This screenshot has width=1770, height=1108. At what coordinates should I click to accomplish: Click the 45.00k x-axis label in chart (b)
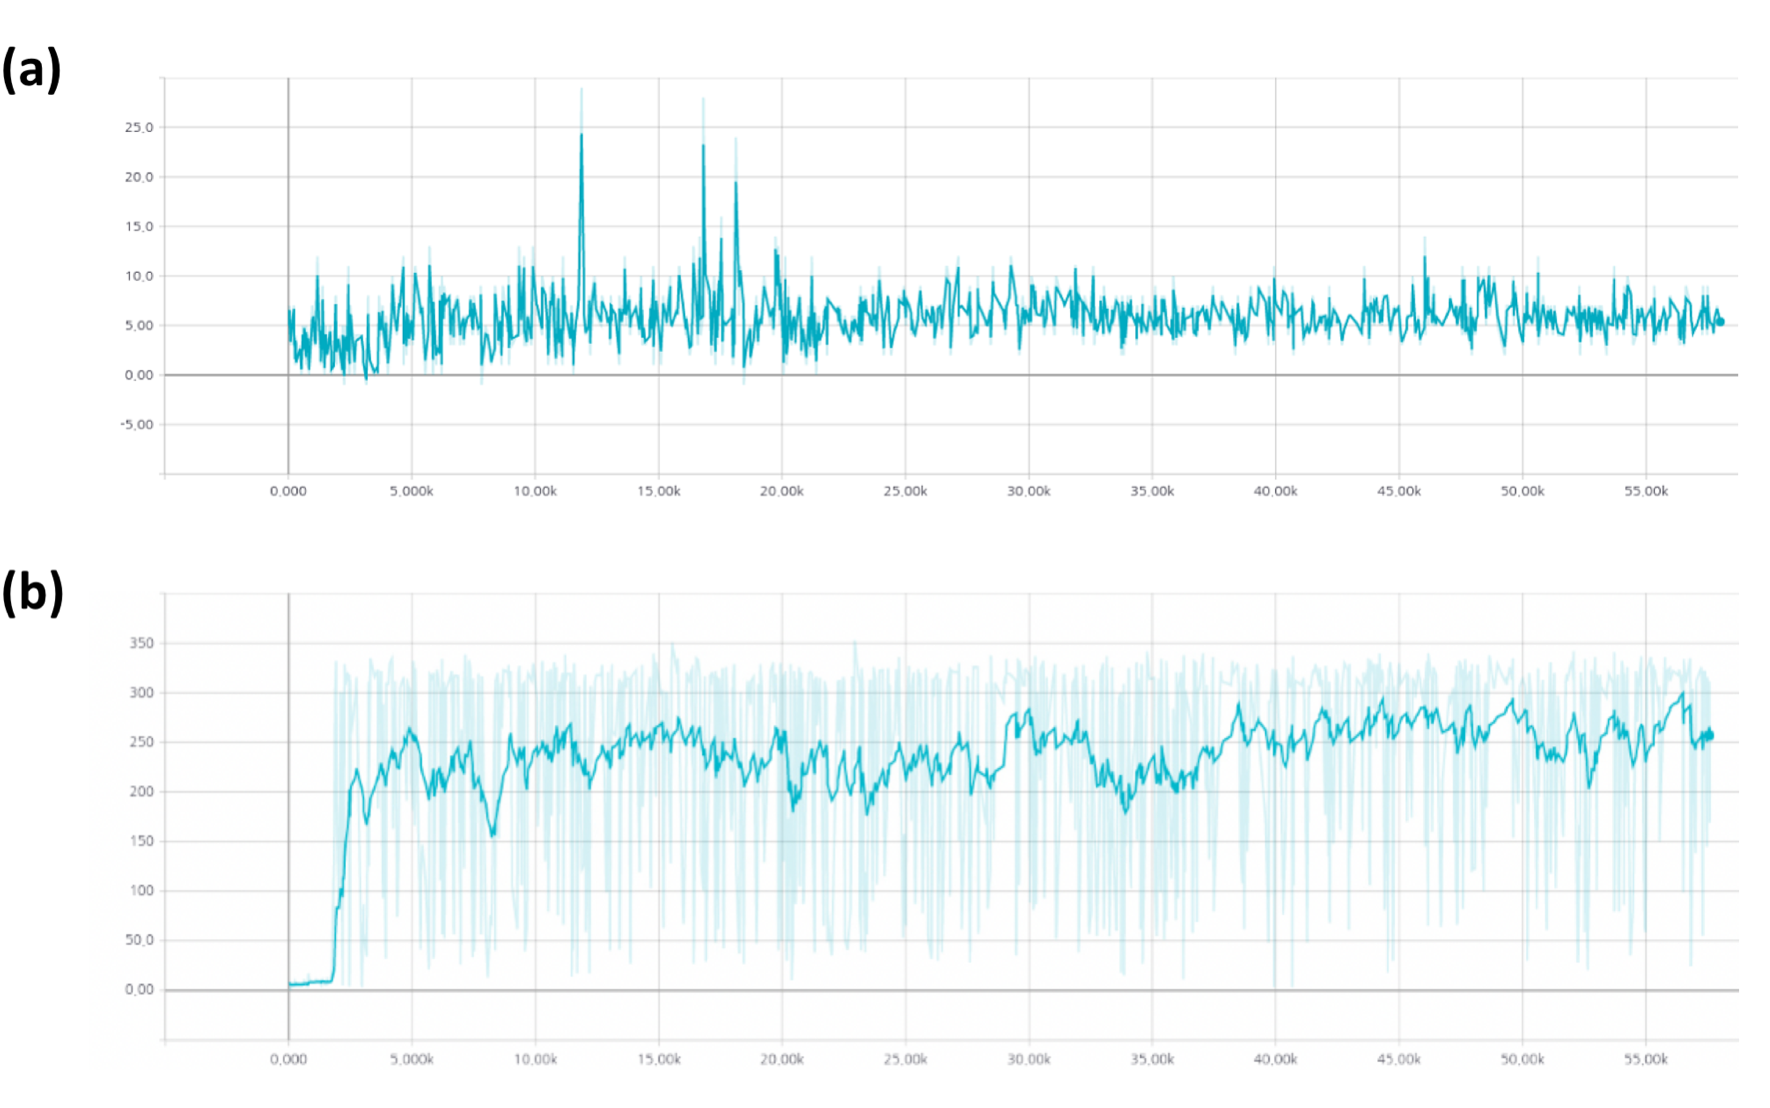1399,1059
